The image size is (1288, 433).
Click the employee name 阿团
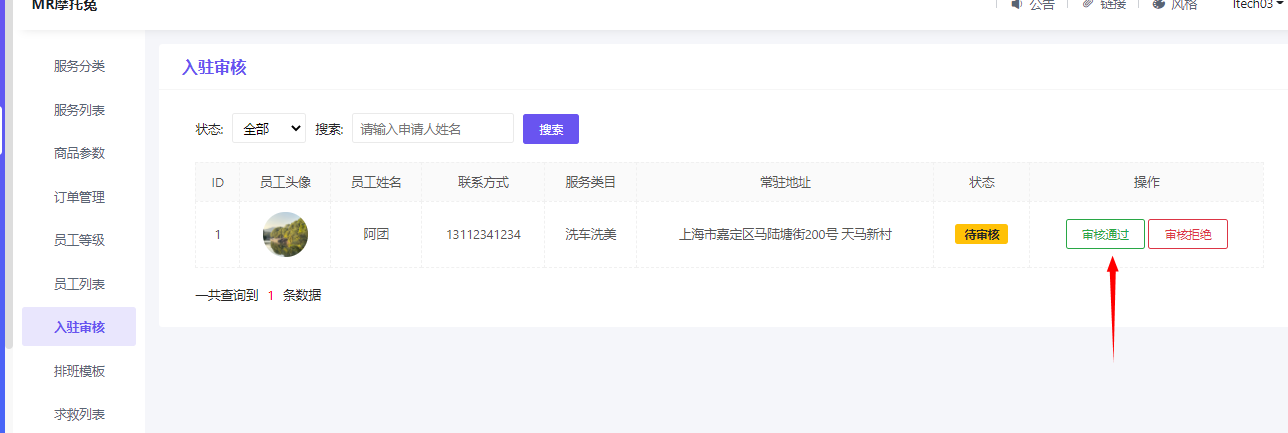pyautogui.click(x=376, y=235)
